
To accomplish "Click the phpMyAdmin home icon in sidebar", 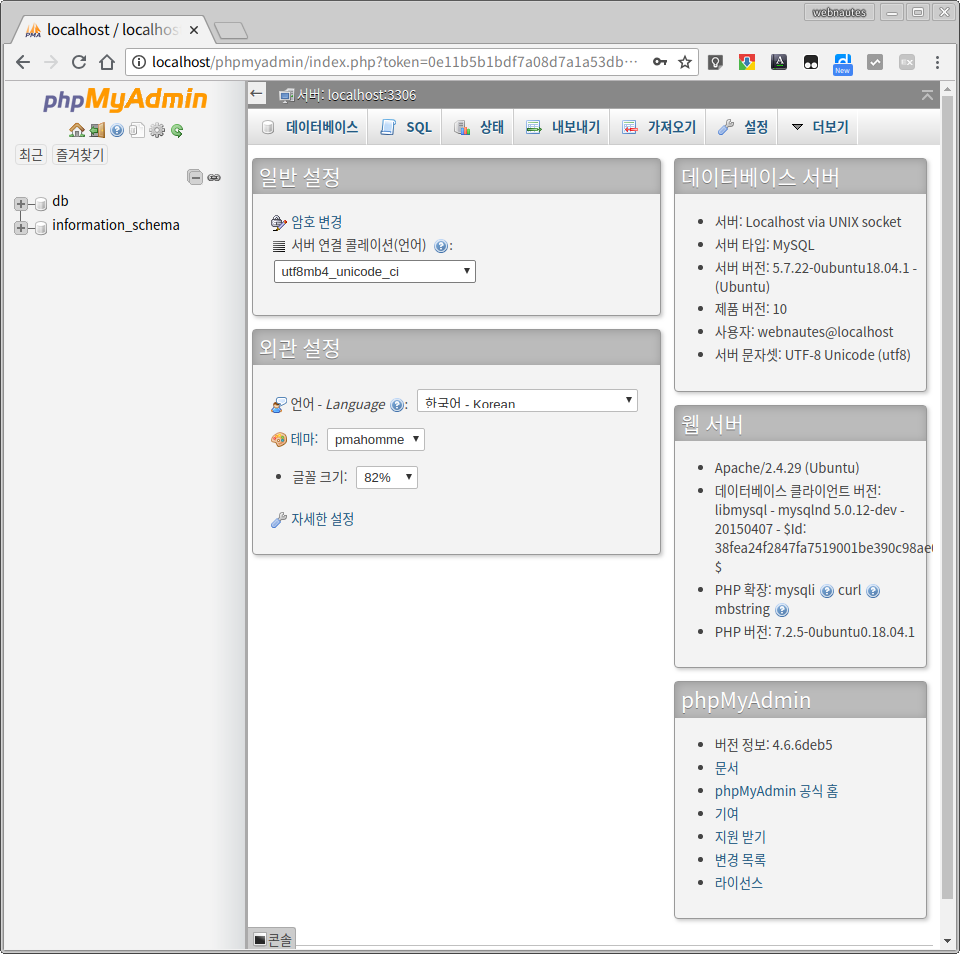I will (x=77, y=130).
